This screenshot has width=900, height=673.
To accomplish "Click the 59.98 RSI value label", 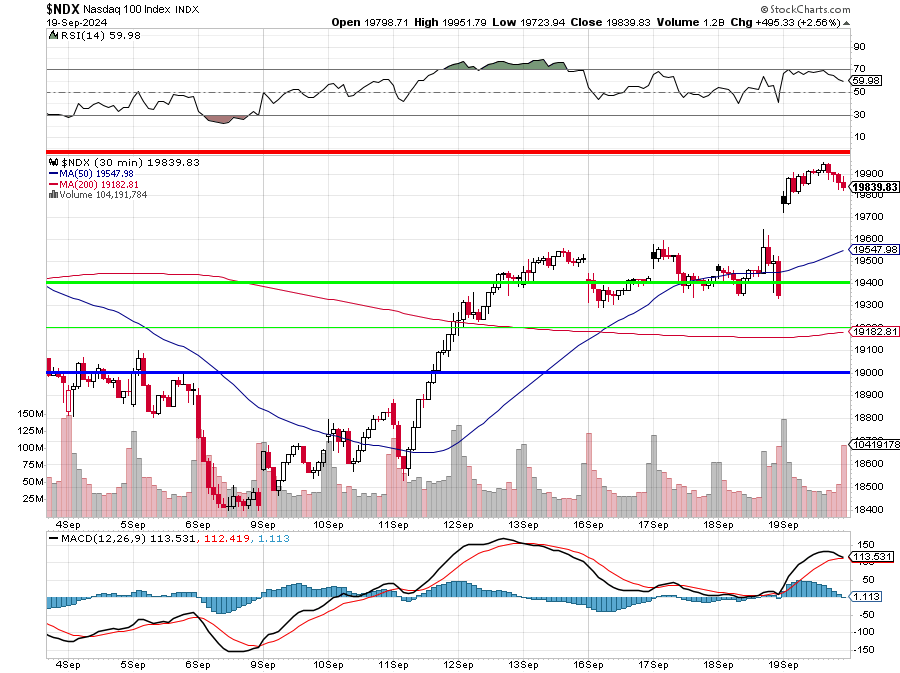I will click(x=862, y=80).
